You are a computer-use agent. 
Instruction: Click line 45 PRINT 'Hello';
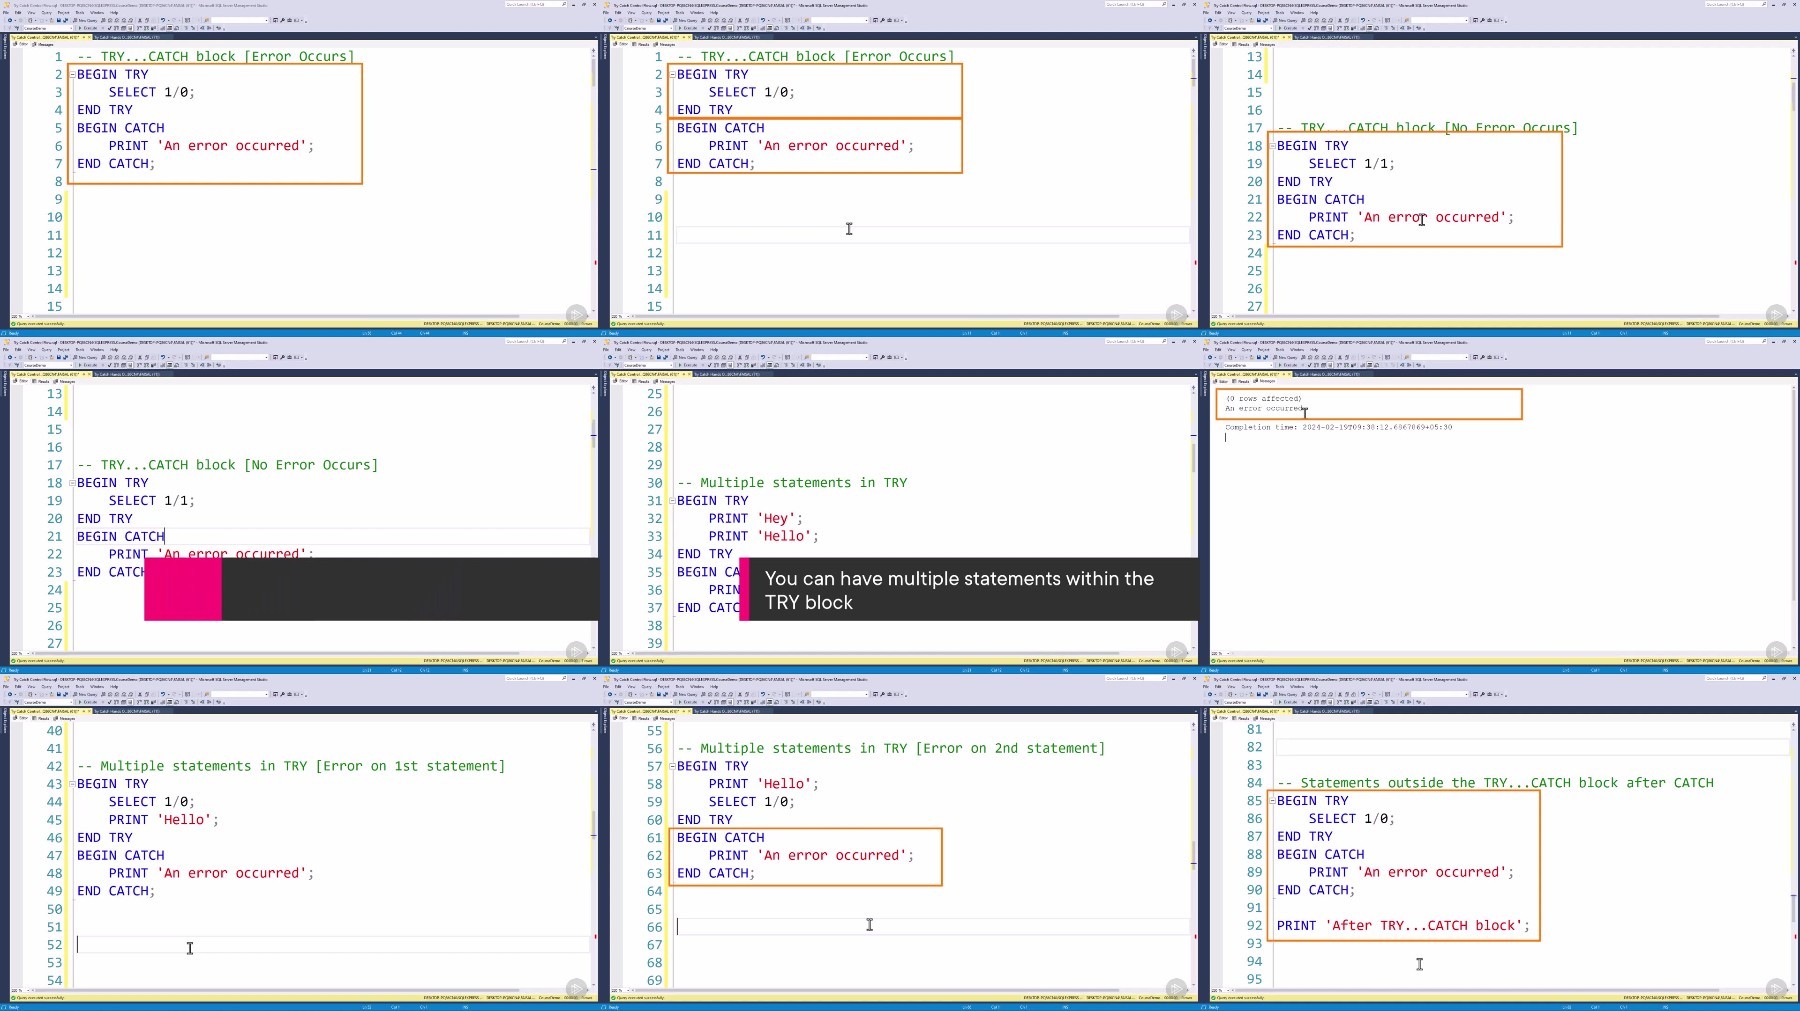coord(163,820)
